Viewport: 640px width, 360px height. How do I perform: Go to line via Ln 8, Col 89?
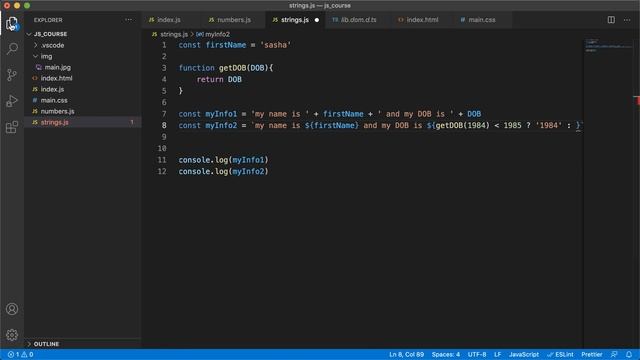[x=406, y=354]
